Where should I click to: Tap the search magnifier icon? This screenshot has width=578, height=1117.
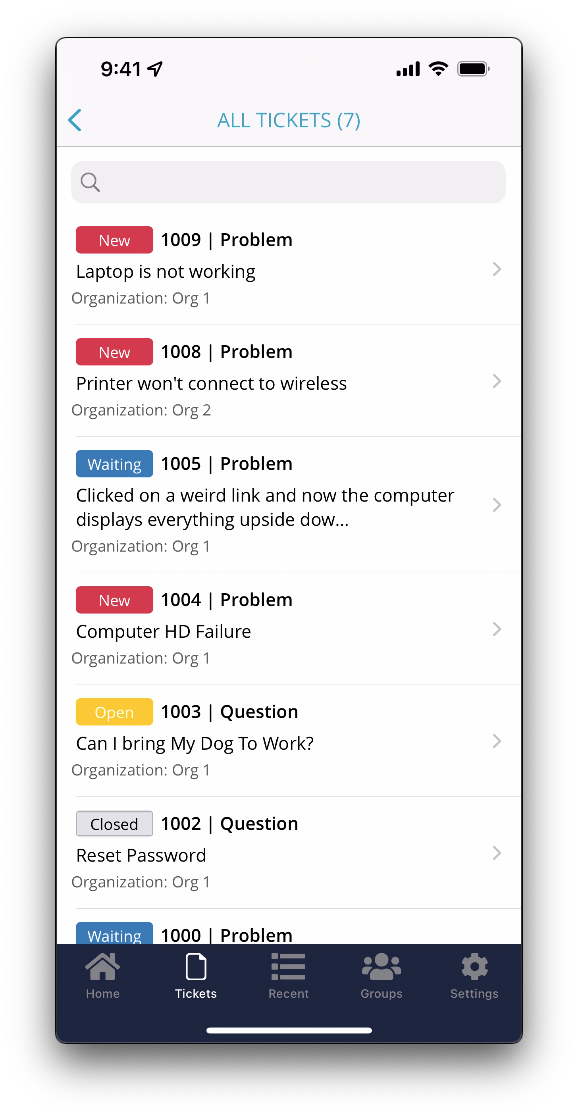[90, 182]
